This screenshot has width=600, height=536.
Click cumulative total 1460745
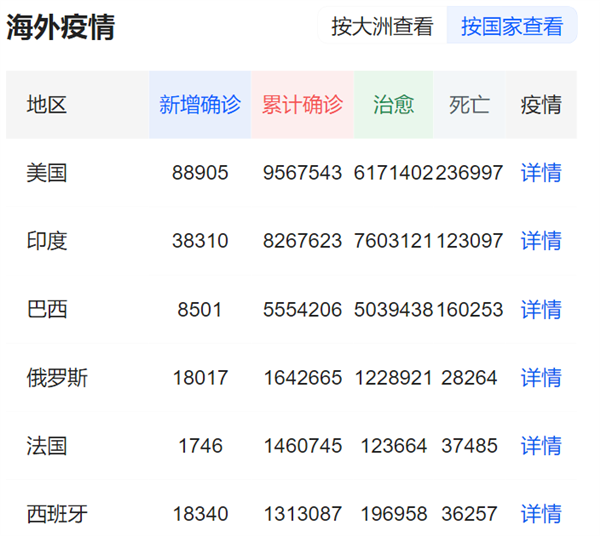click(x=303, y=446)
